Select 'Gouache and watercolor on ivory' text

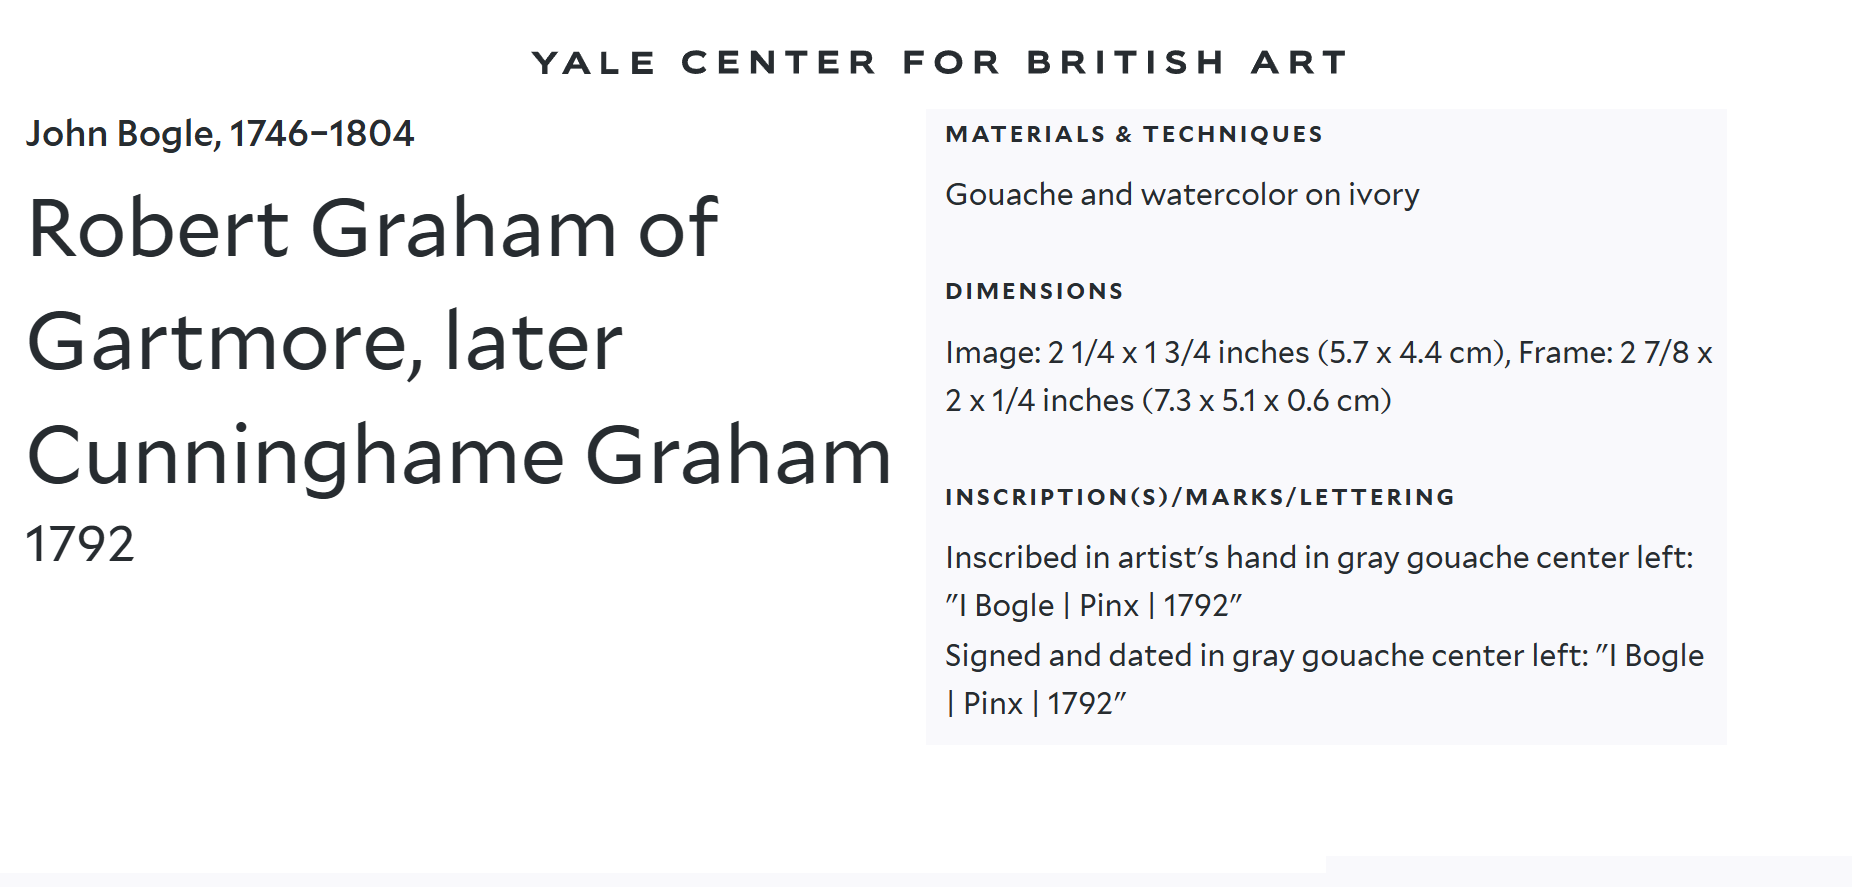1182,194
